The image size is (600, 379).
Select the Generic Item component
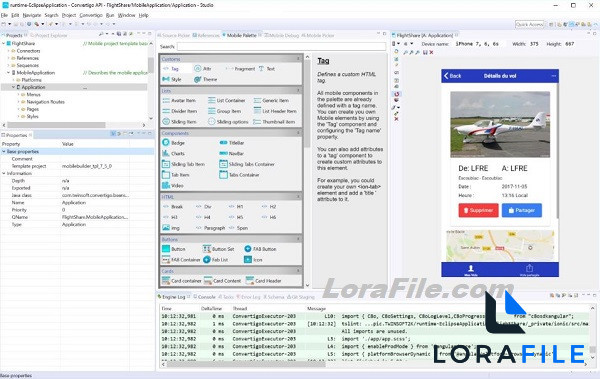(271, 100)
